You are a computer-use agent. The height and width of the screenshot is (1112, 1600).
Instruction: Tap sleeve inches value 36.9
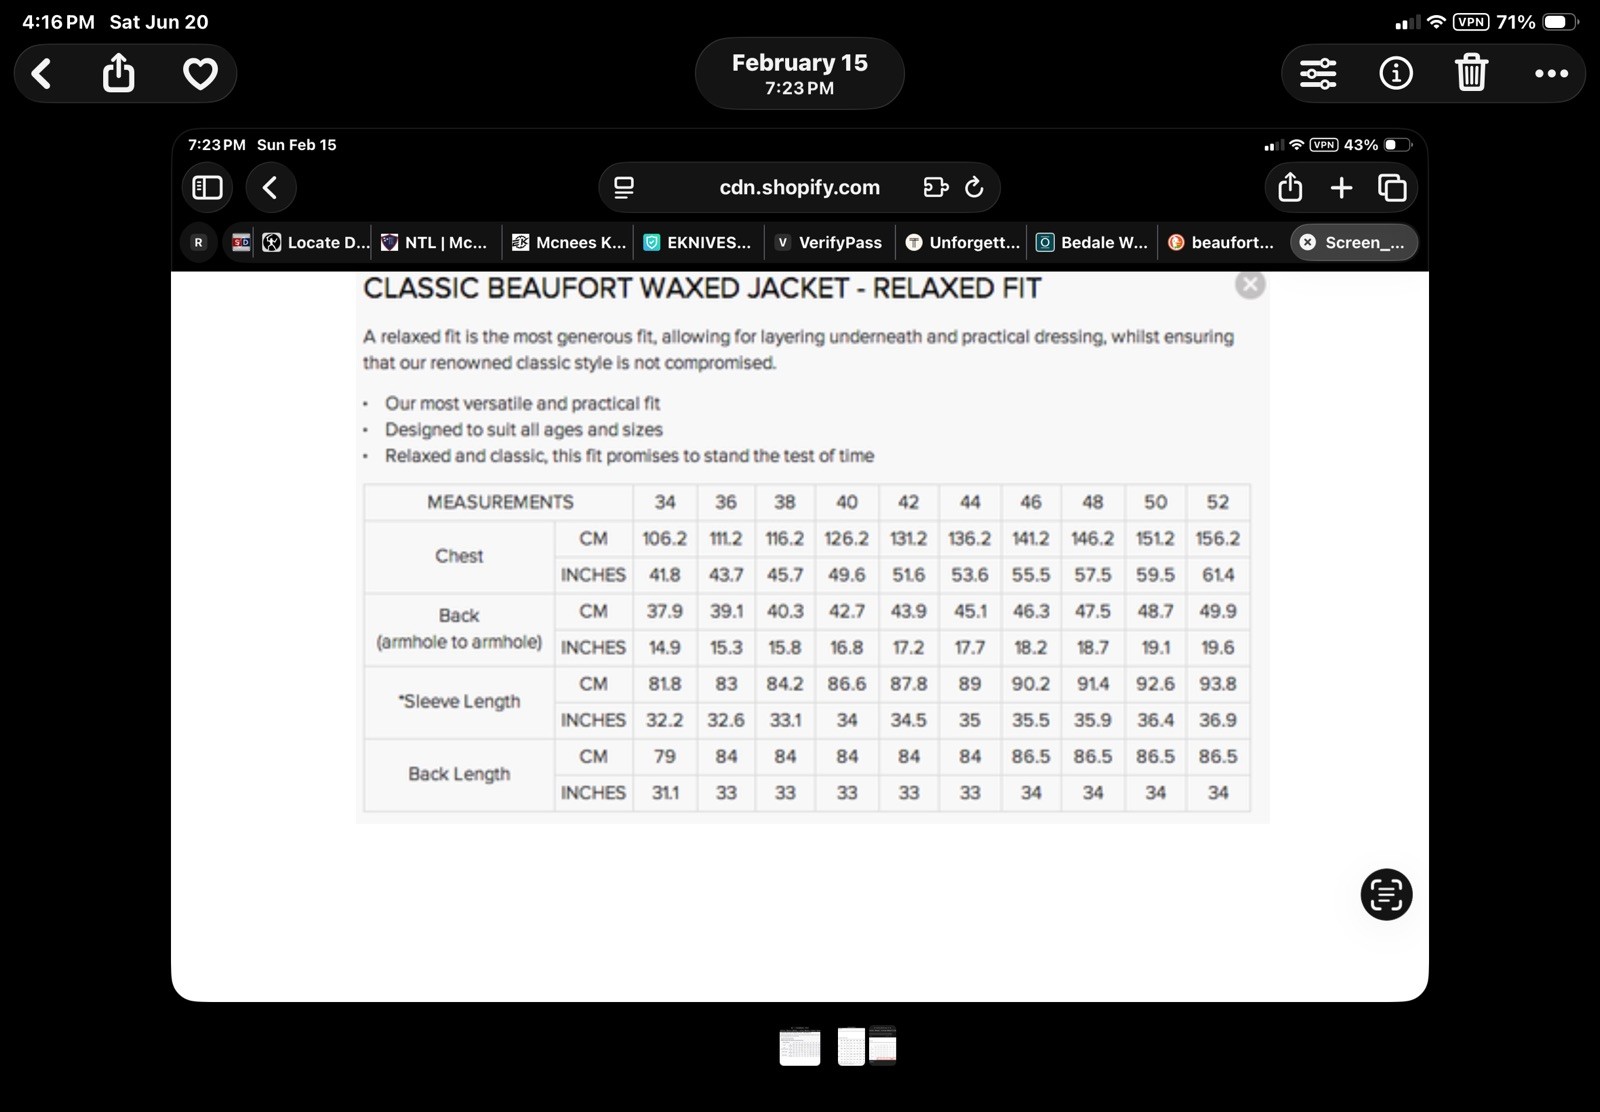pos(1217,720)
